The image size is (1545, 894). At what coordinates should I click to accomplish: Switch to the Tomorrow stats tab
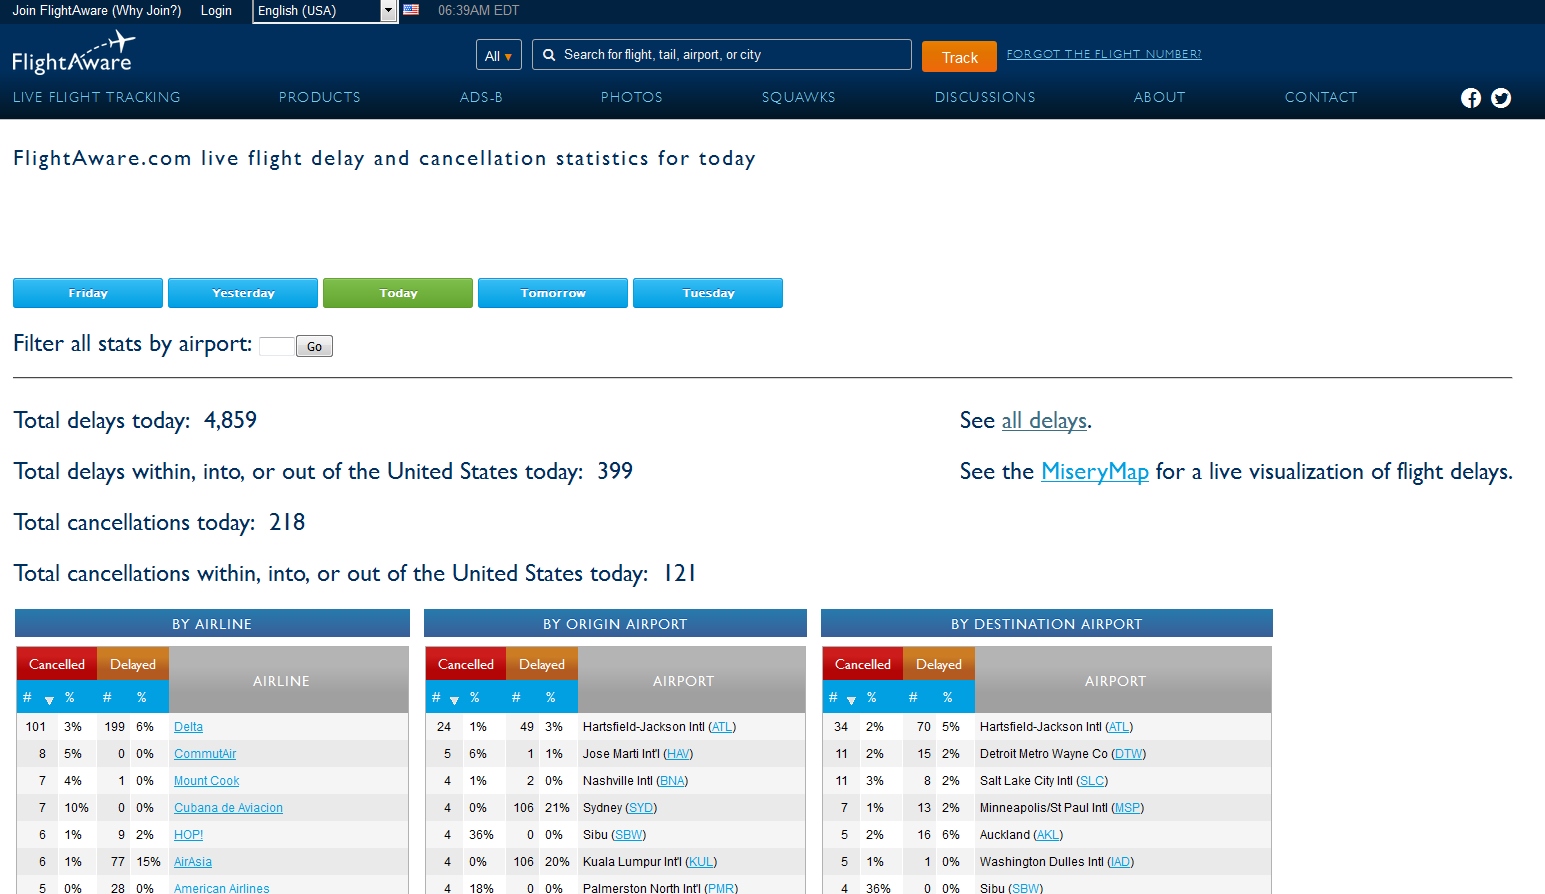pos(553,293)
